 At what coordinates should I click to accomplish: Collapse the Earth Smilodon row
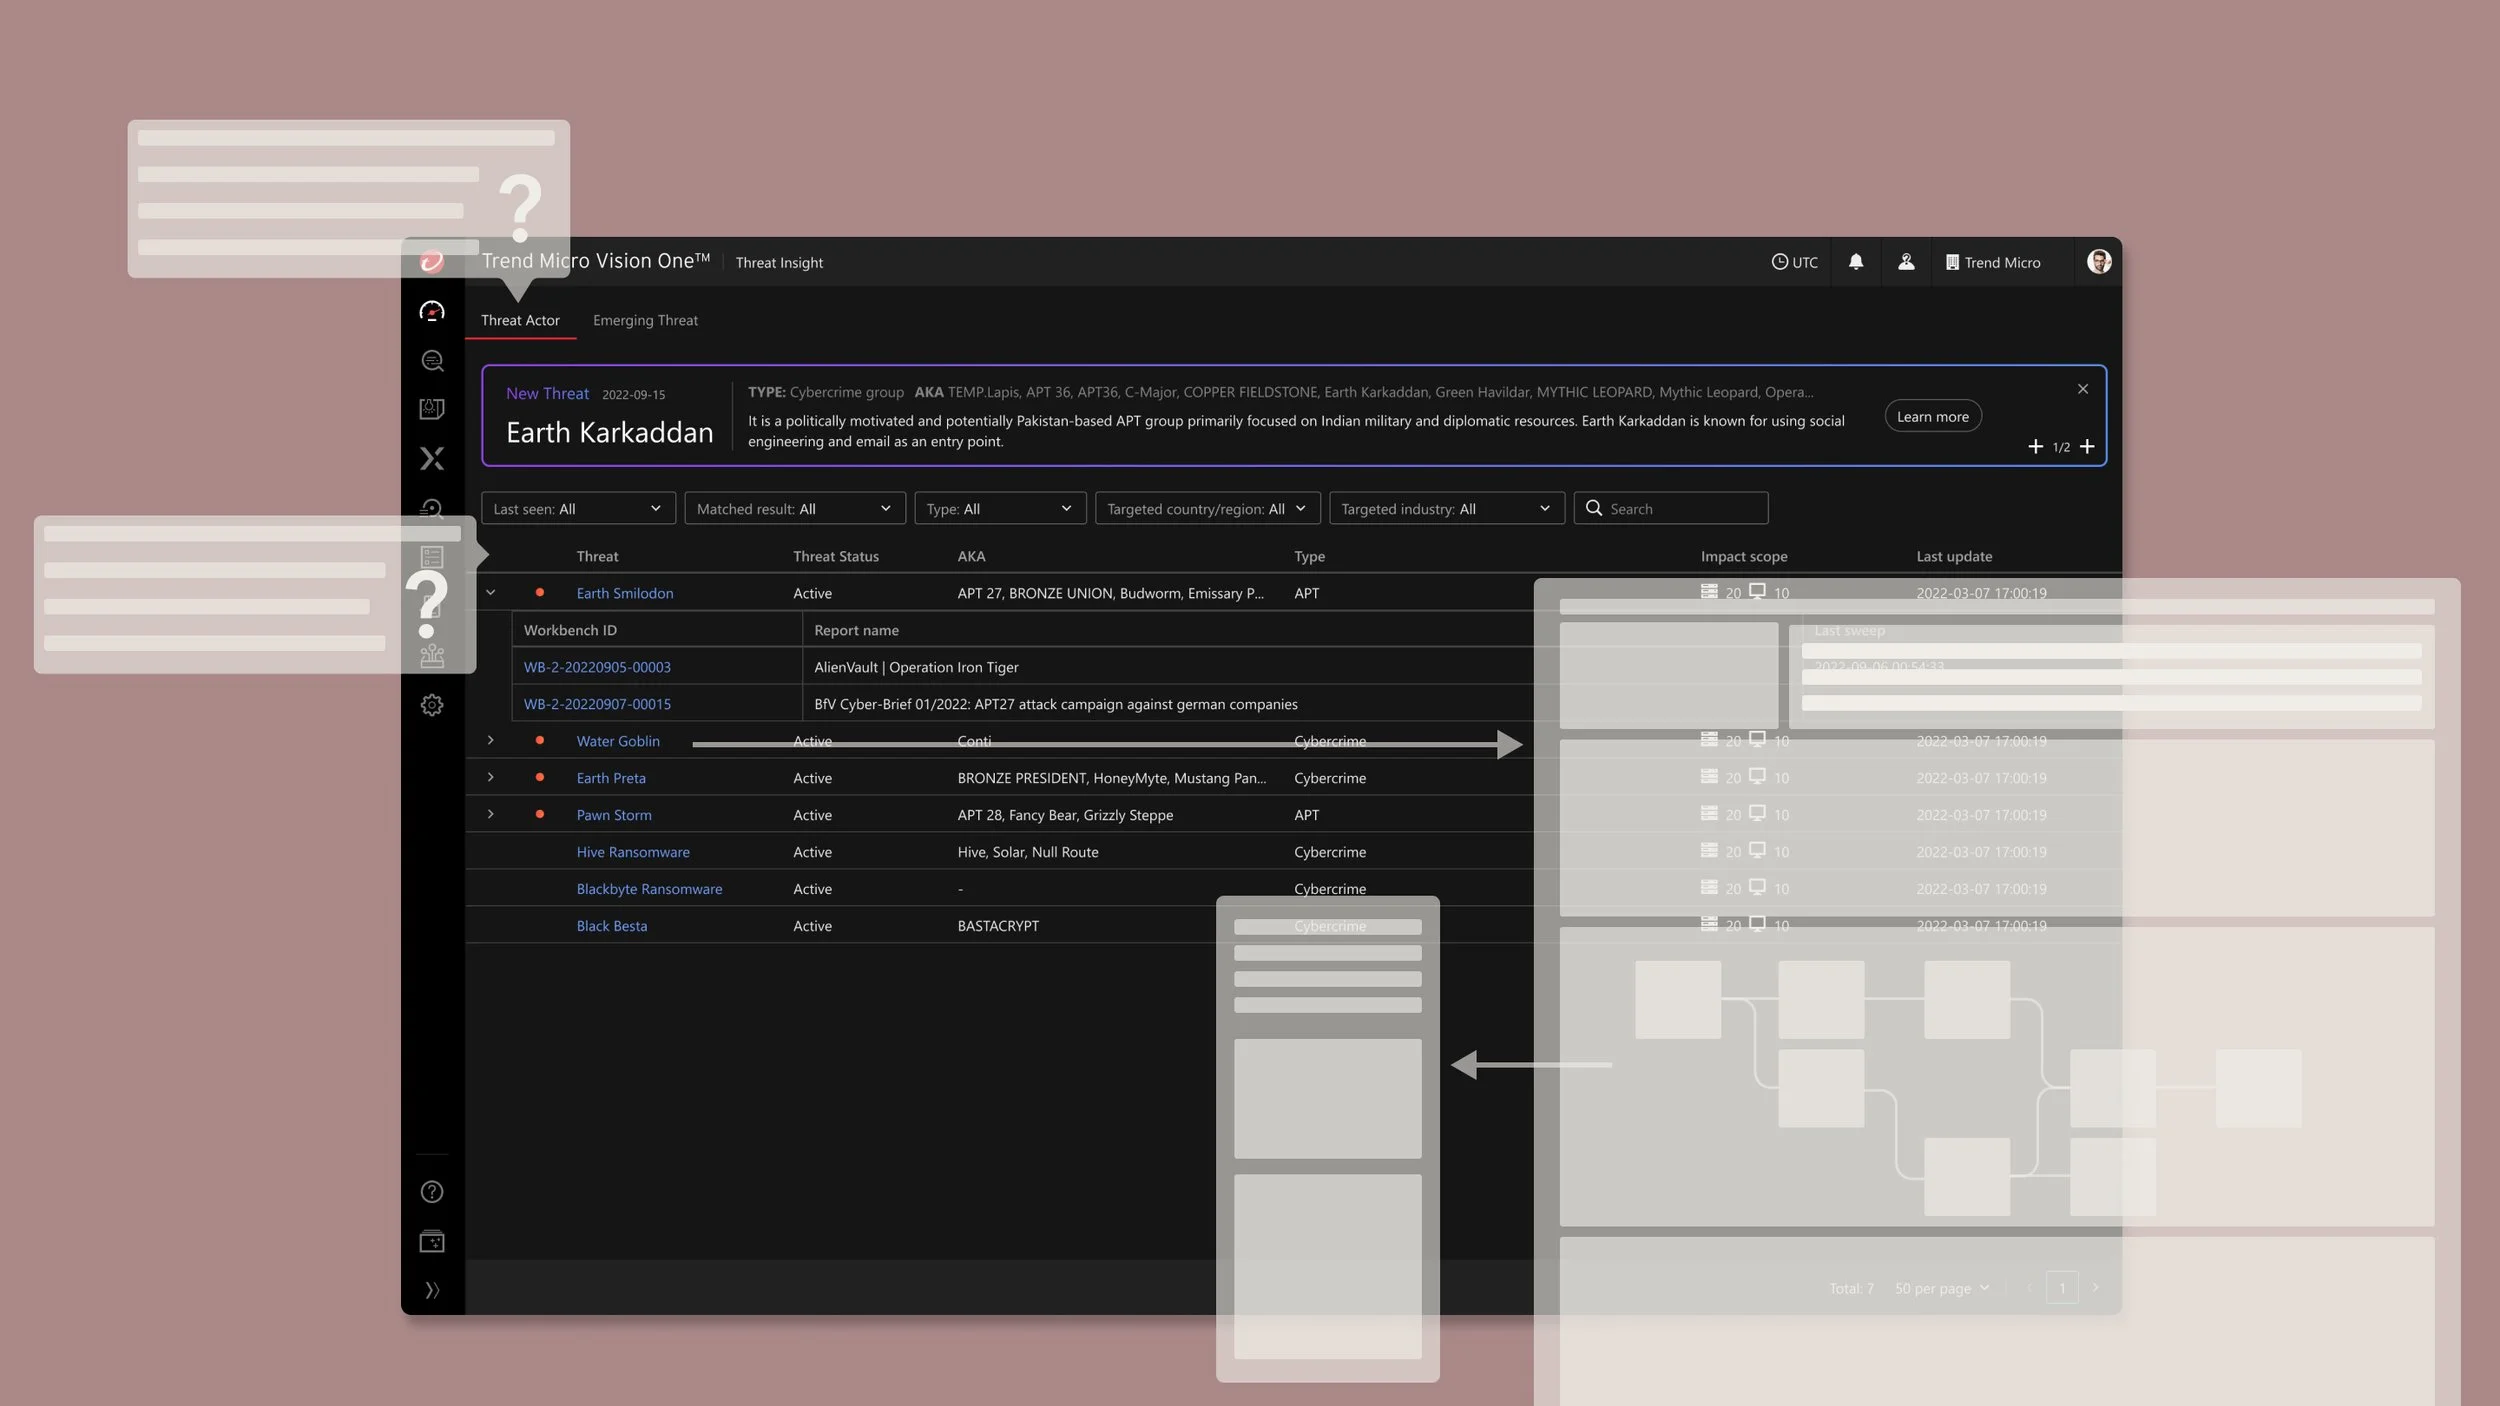490,593
